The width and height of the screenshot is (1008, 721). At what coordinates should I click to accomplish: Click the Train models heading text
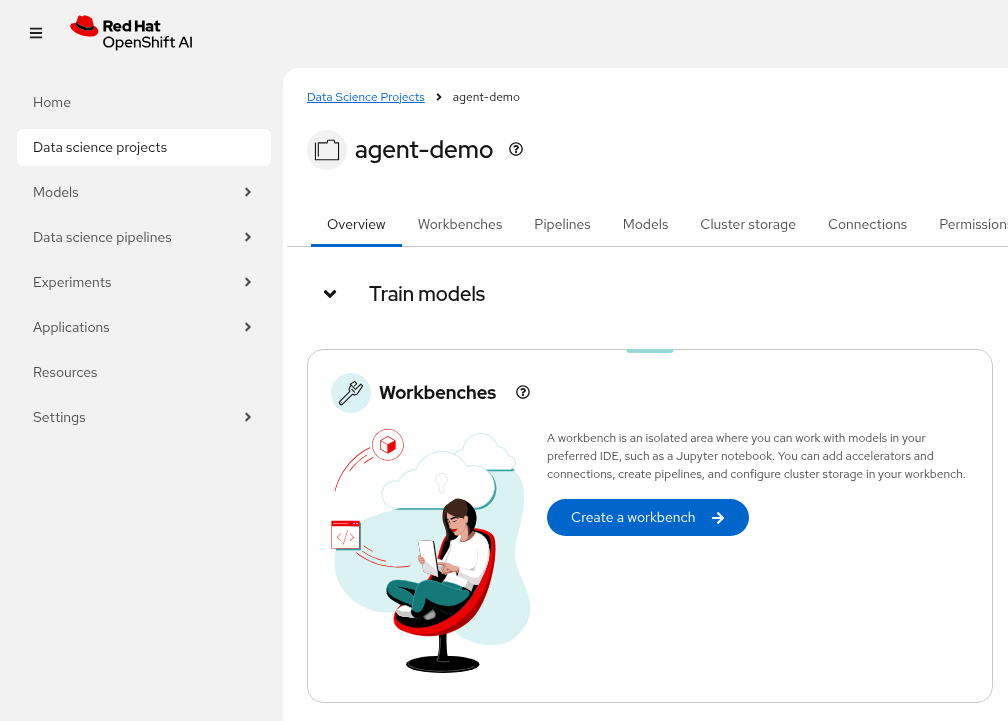tap(427, 294)
